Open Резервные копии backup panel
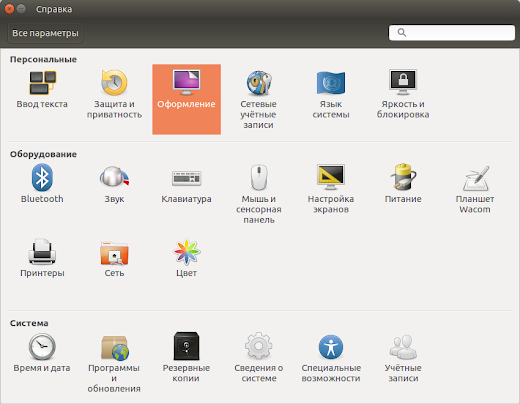The height and width of the screenshot is (404, 520). [186, 358]
